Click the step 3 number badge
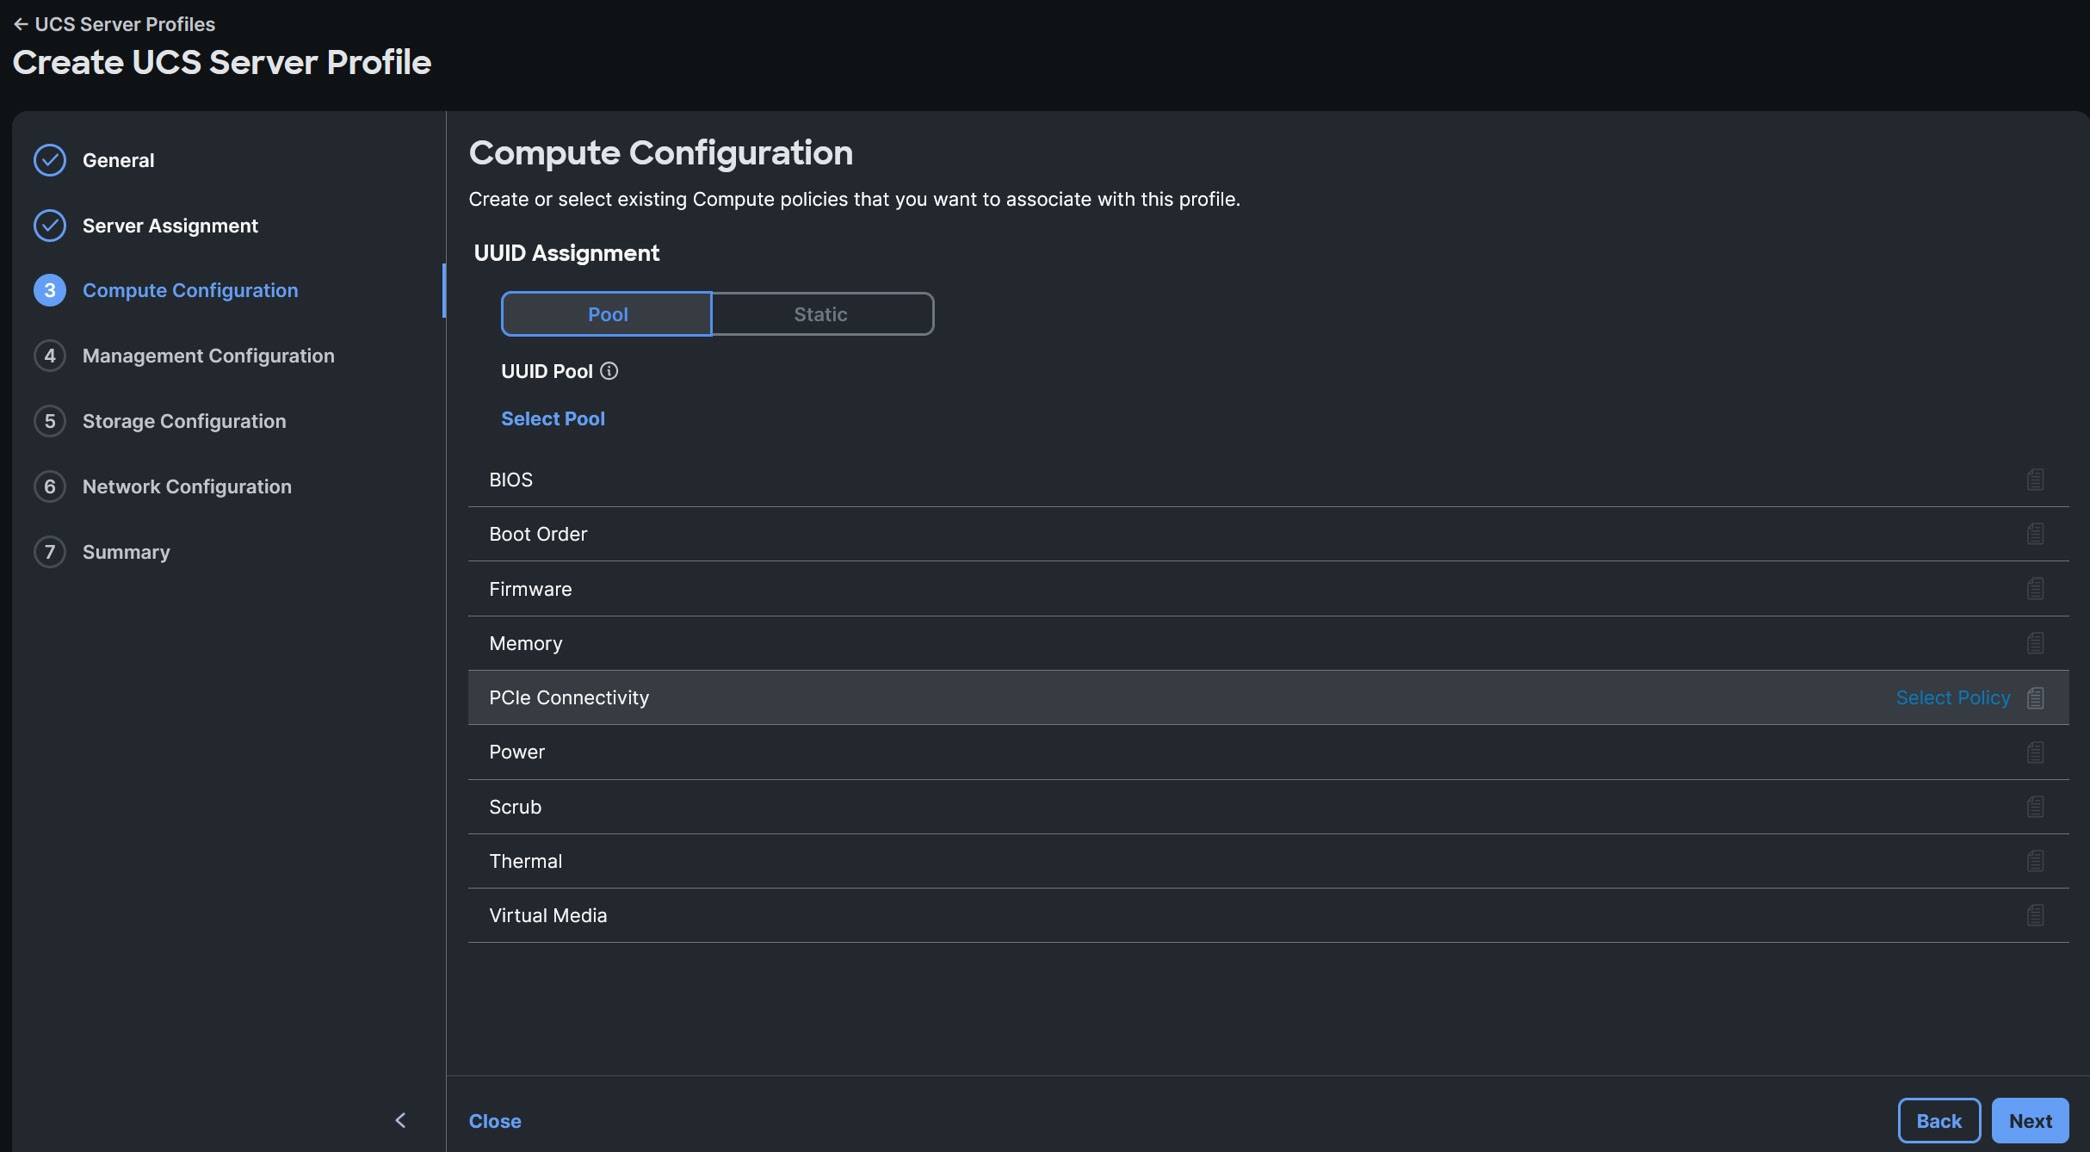Viewport: 2090px width, 1152px height. [50, 290]
